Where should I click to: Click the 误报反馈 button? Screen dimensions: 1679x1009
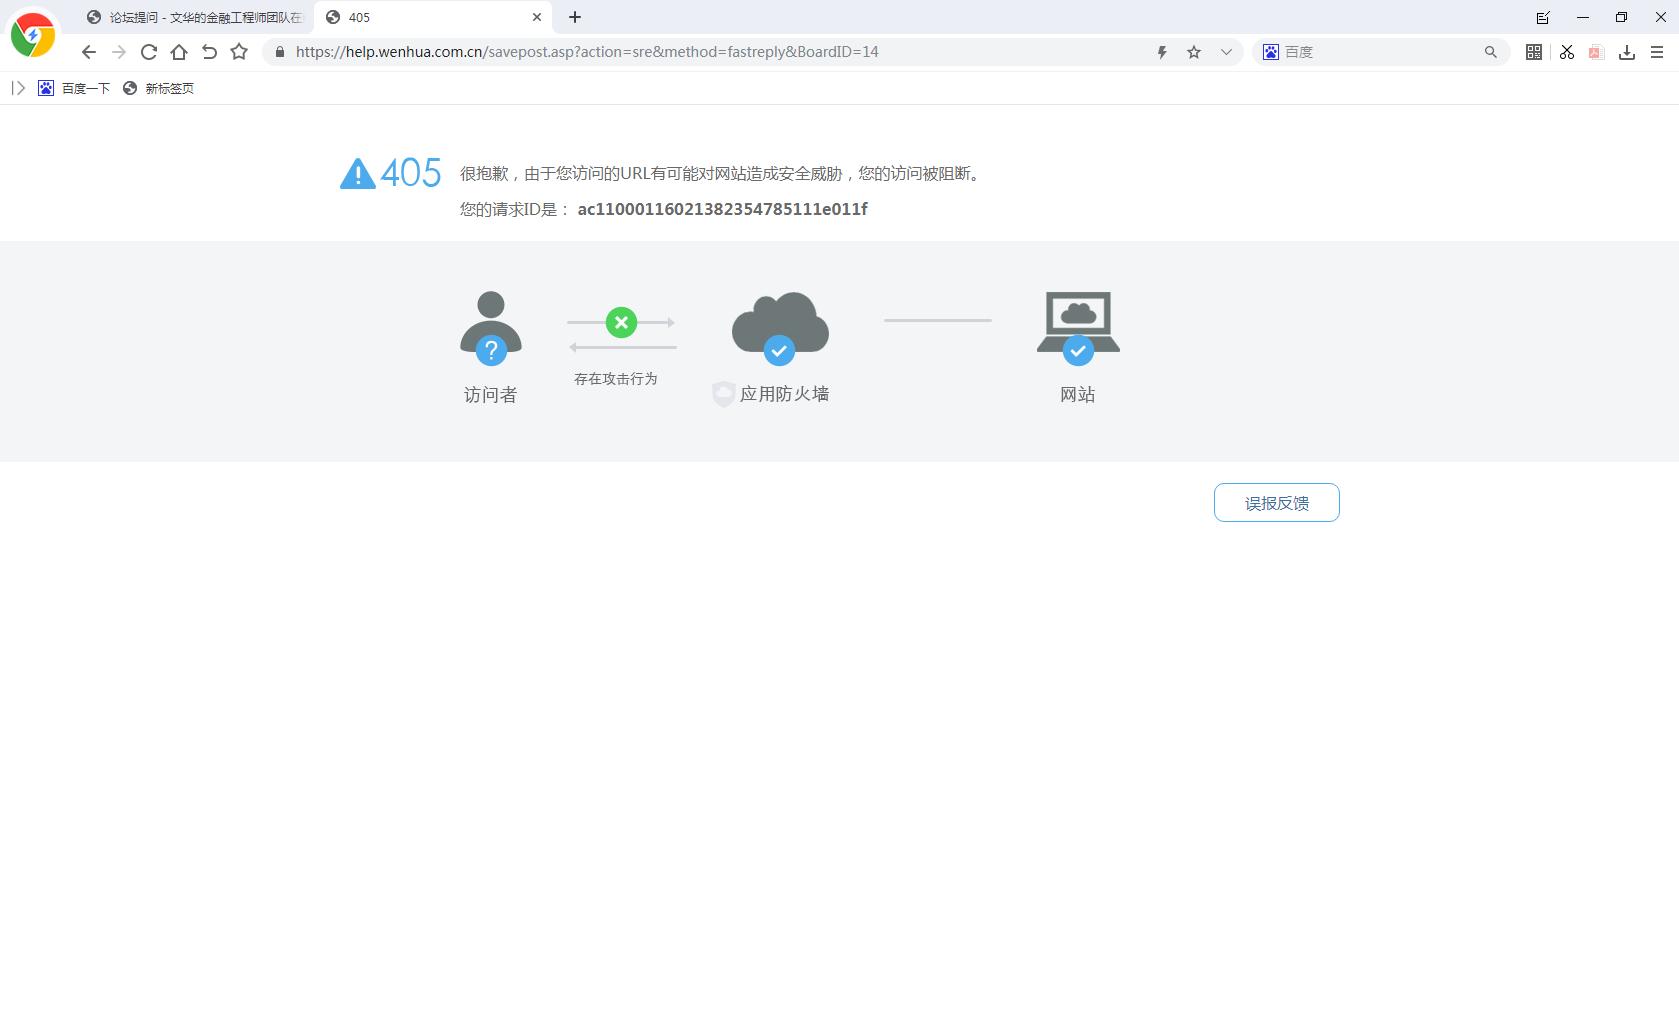[x=1276, y=503]
